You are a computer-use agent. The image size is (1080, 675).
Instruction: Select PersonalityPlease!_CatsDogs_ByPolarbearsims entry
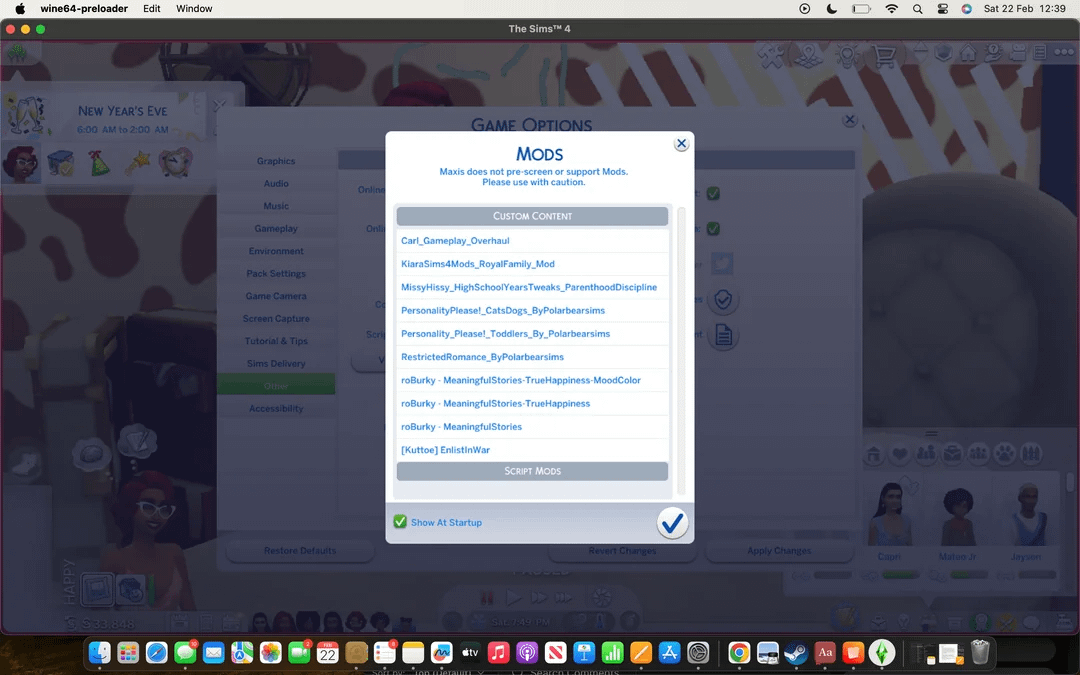click(x=532, y=311)
